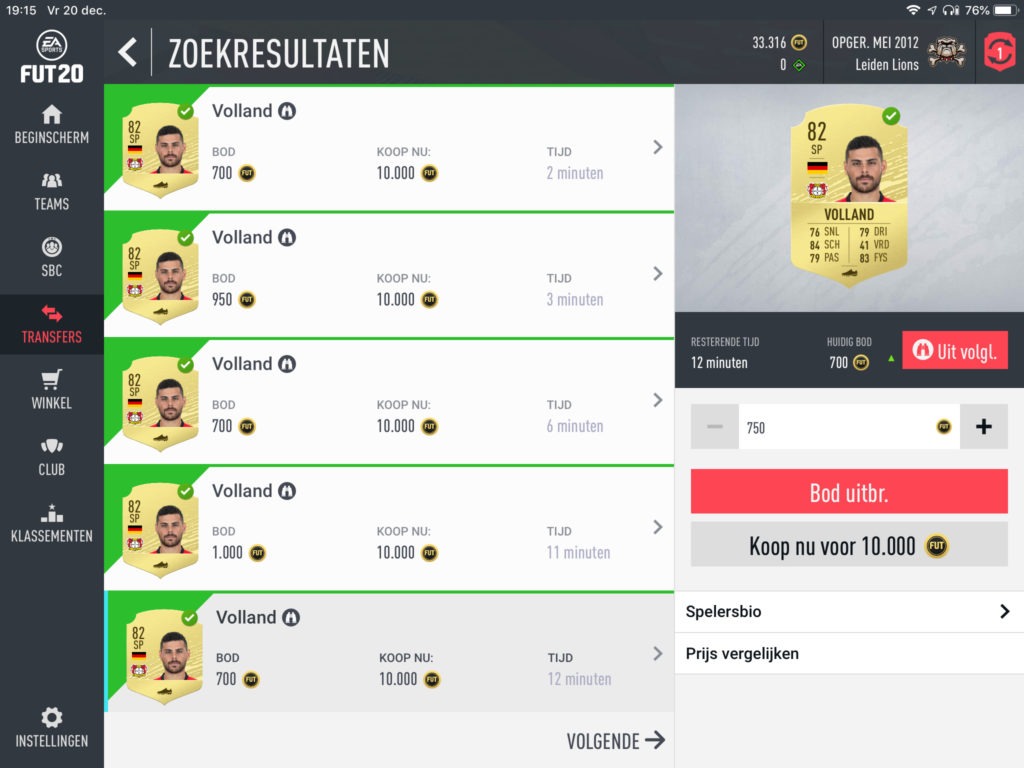Toggle Uit volgl. watch button
The image size is (1024, 768).
(x=955, y=351)
